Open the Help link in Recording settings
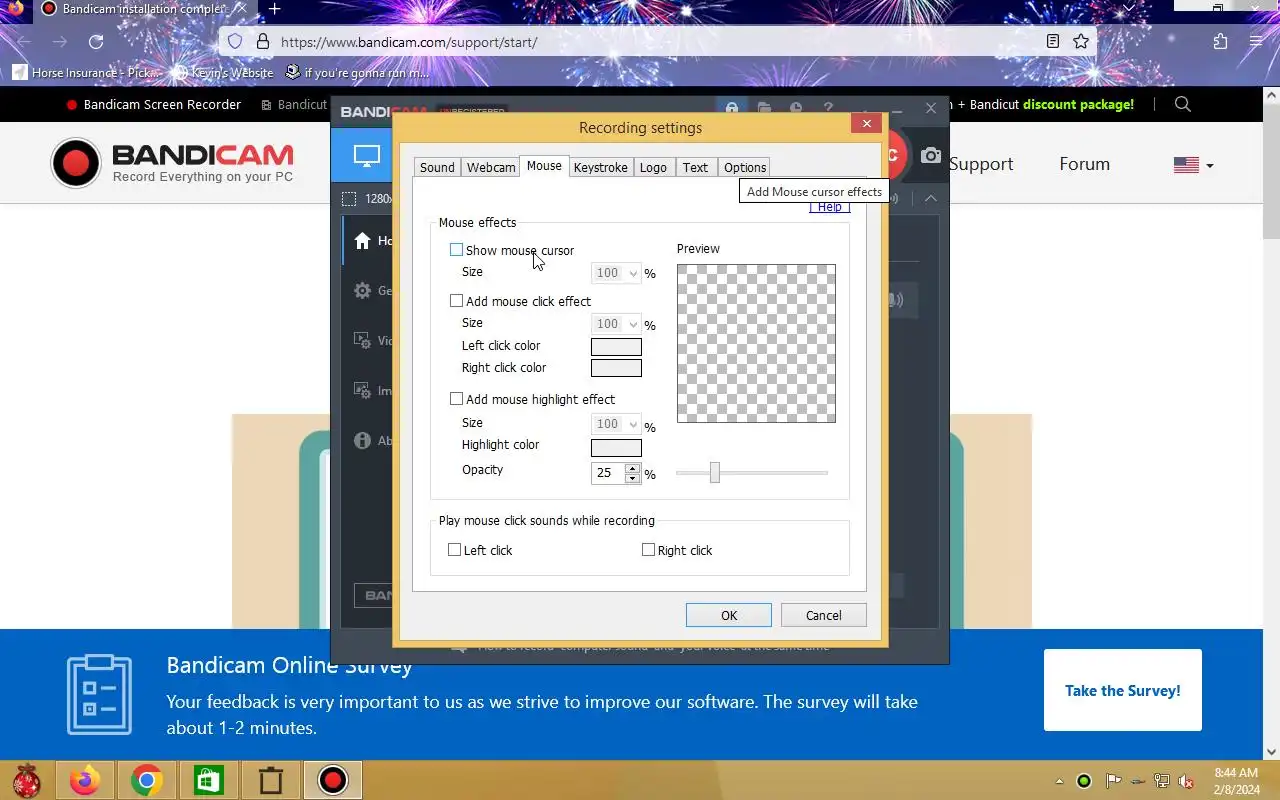 click(830, 206)
